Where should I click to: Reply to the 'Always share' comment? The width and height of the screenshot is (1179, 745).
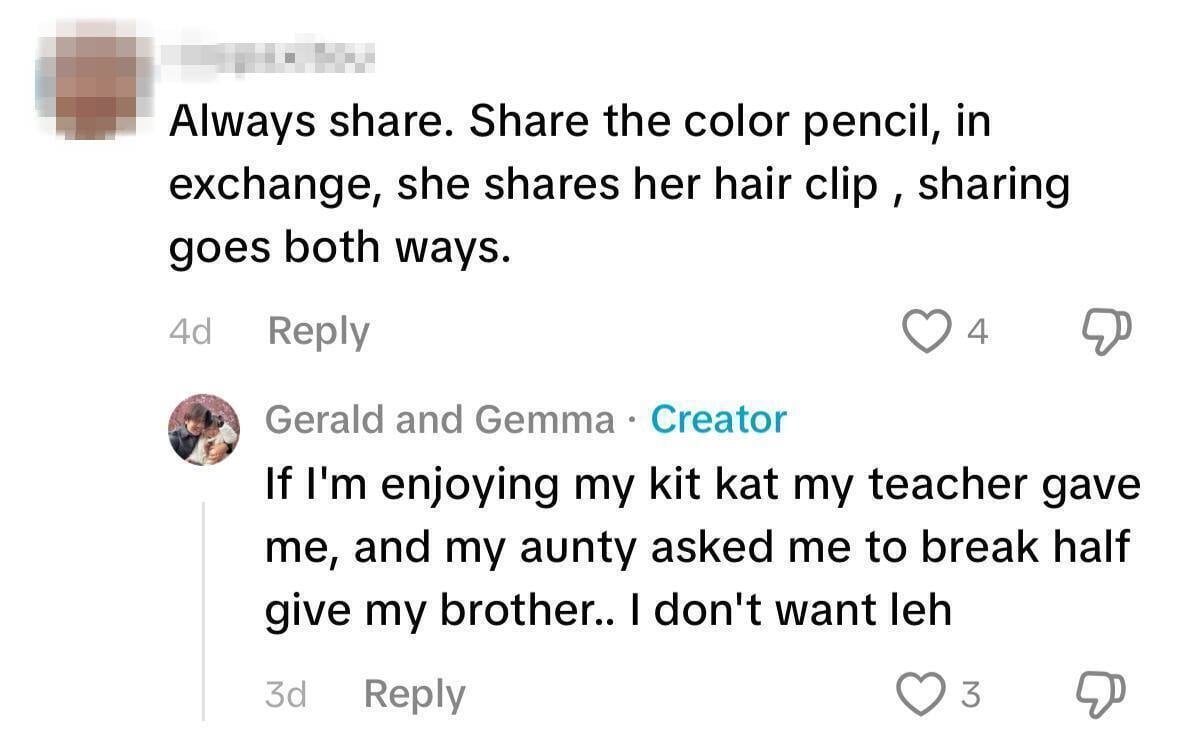(318, 331)
